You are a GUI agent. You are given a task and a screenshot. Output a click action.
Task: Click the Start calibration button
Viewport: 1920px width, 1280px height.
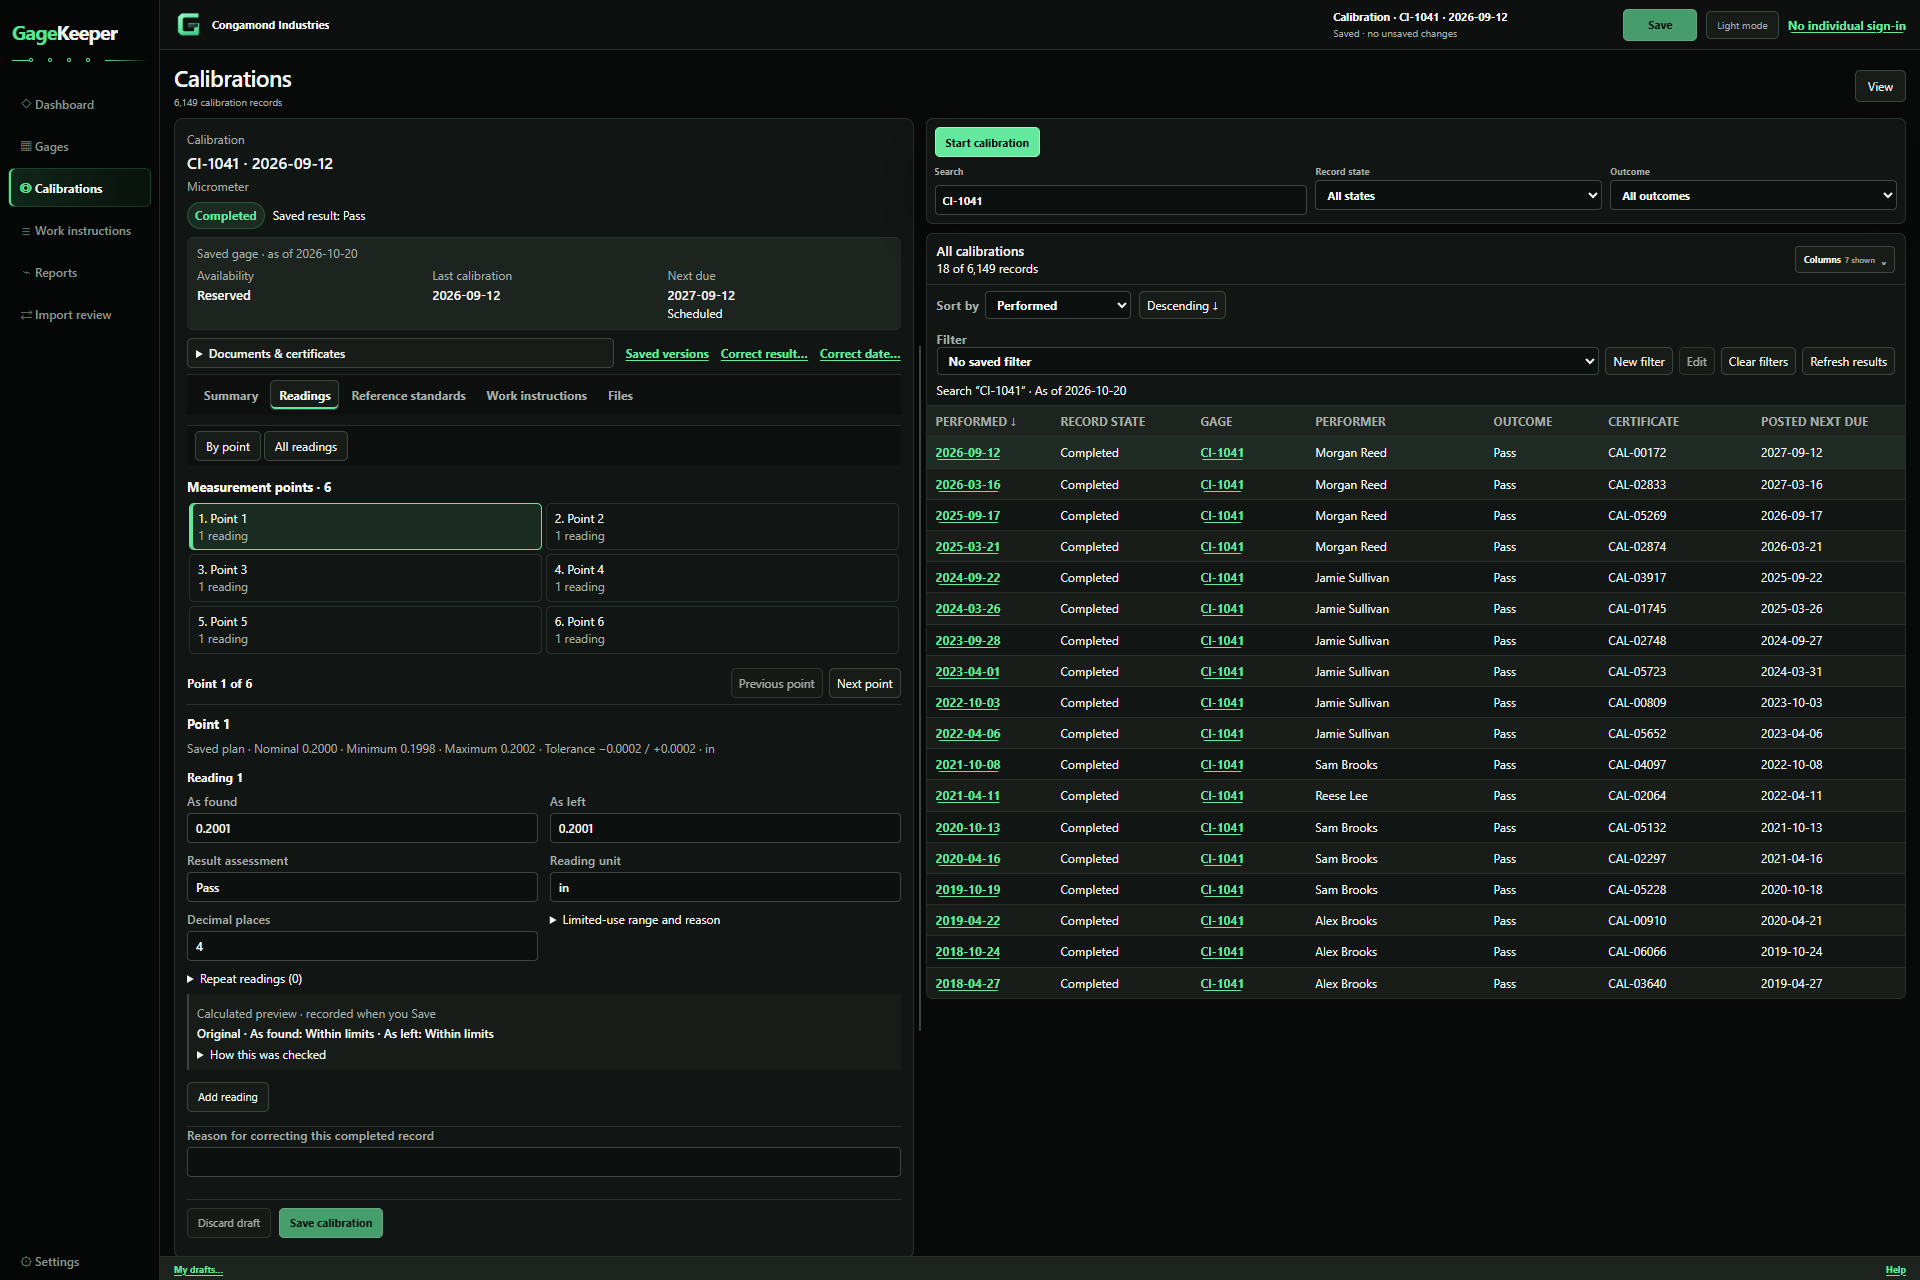pos(987,142)
